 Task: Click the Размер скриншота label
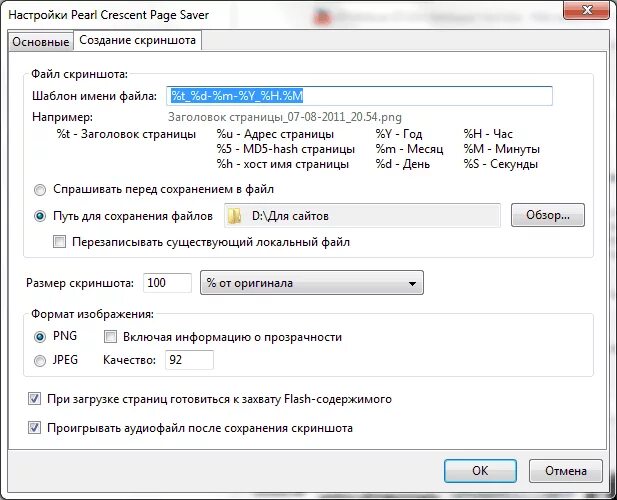[80, 283]
